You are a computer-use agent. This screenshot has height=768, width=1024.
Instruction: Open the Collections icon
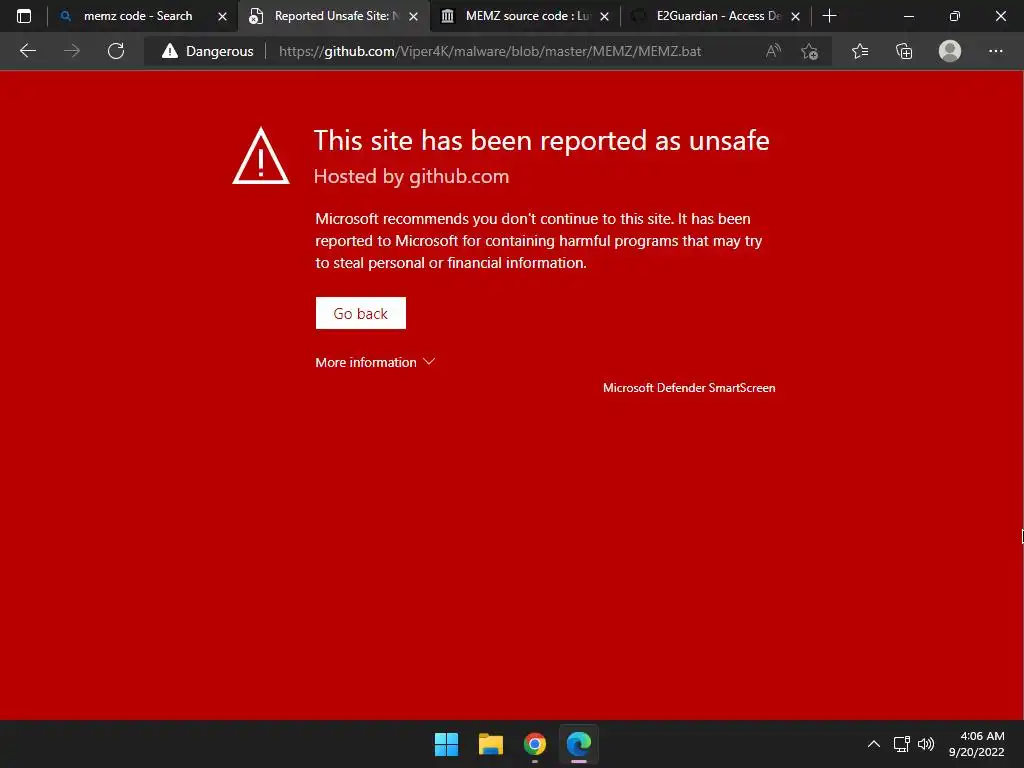[904, 51]
